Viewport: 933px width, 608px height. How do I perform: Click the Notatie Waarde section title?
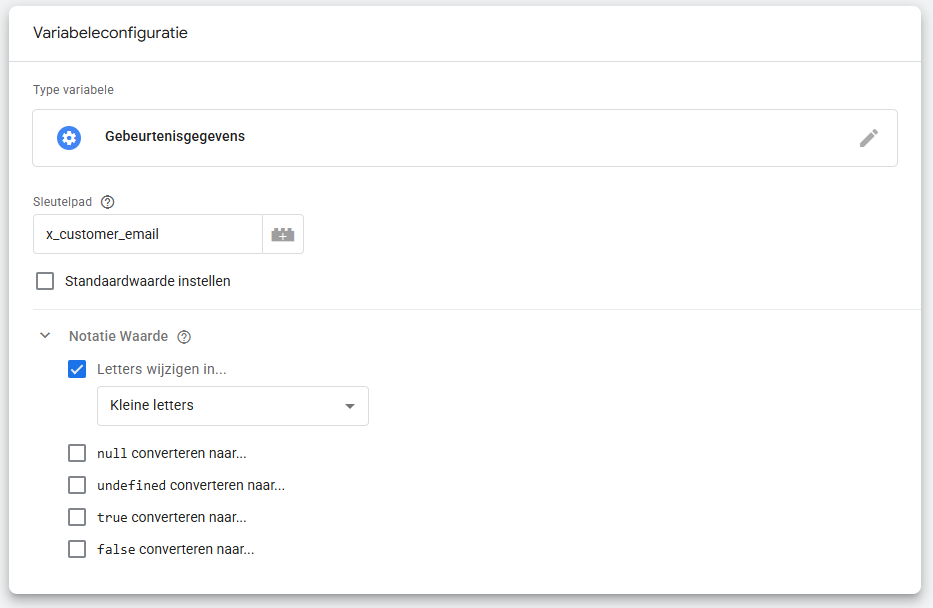coord(118,337)
